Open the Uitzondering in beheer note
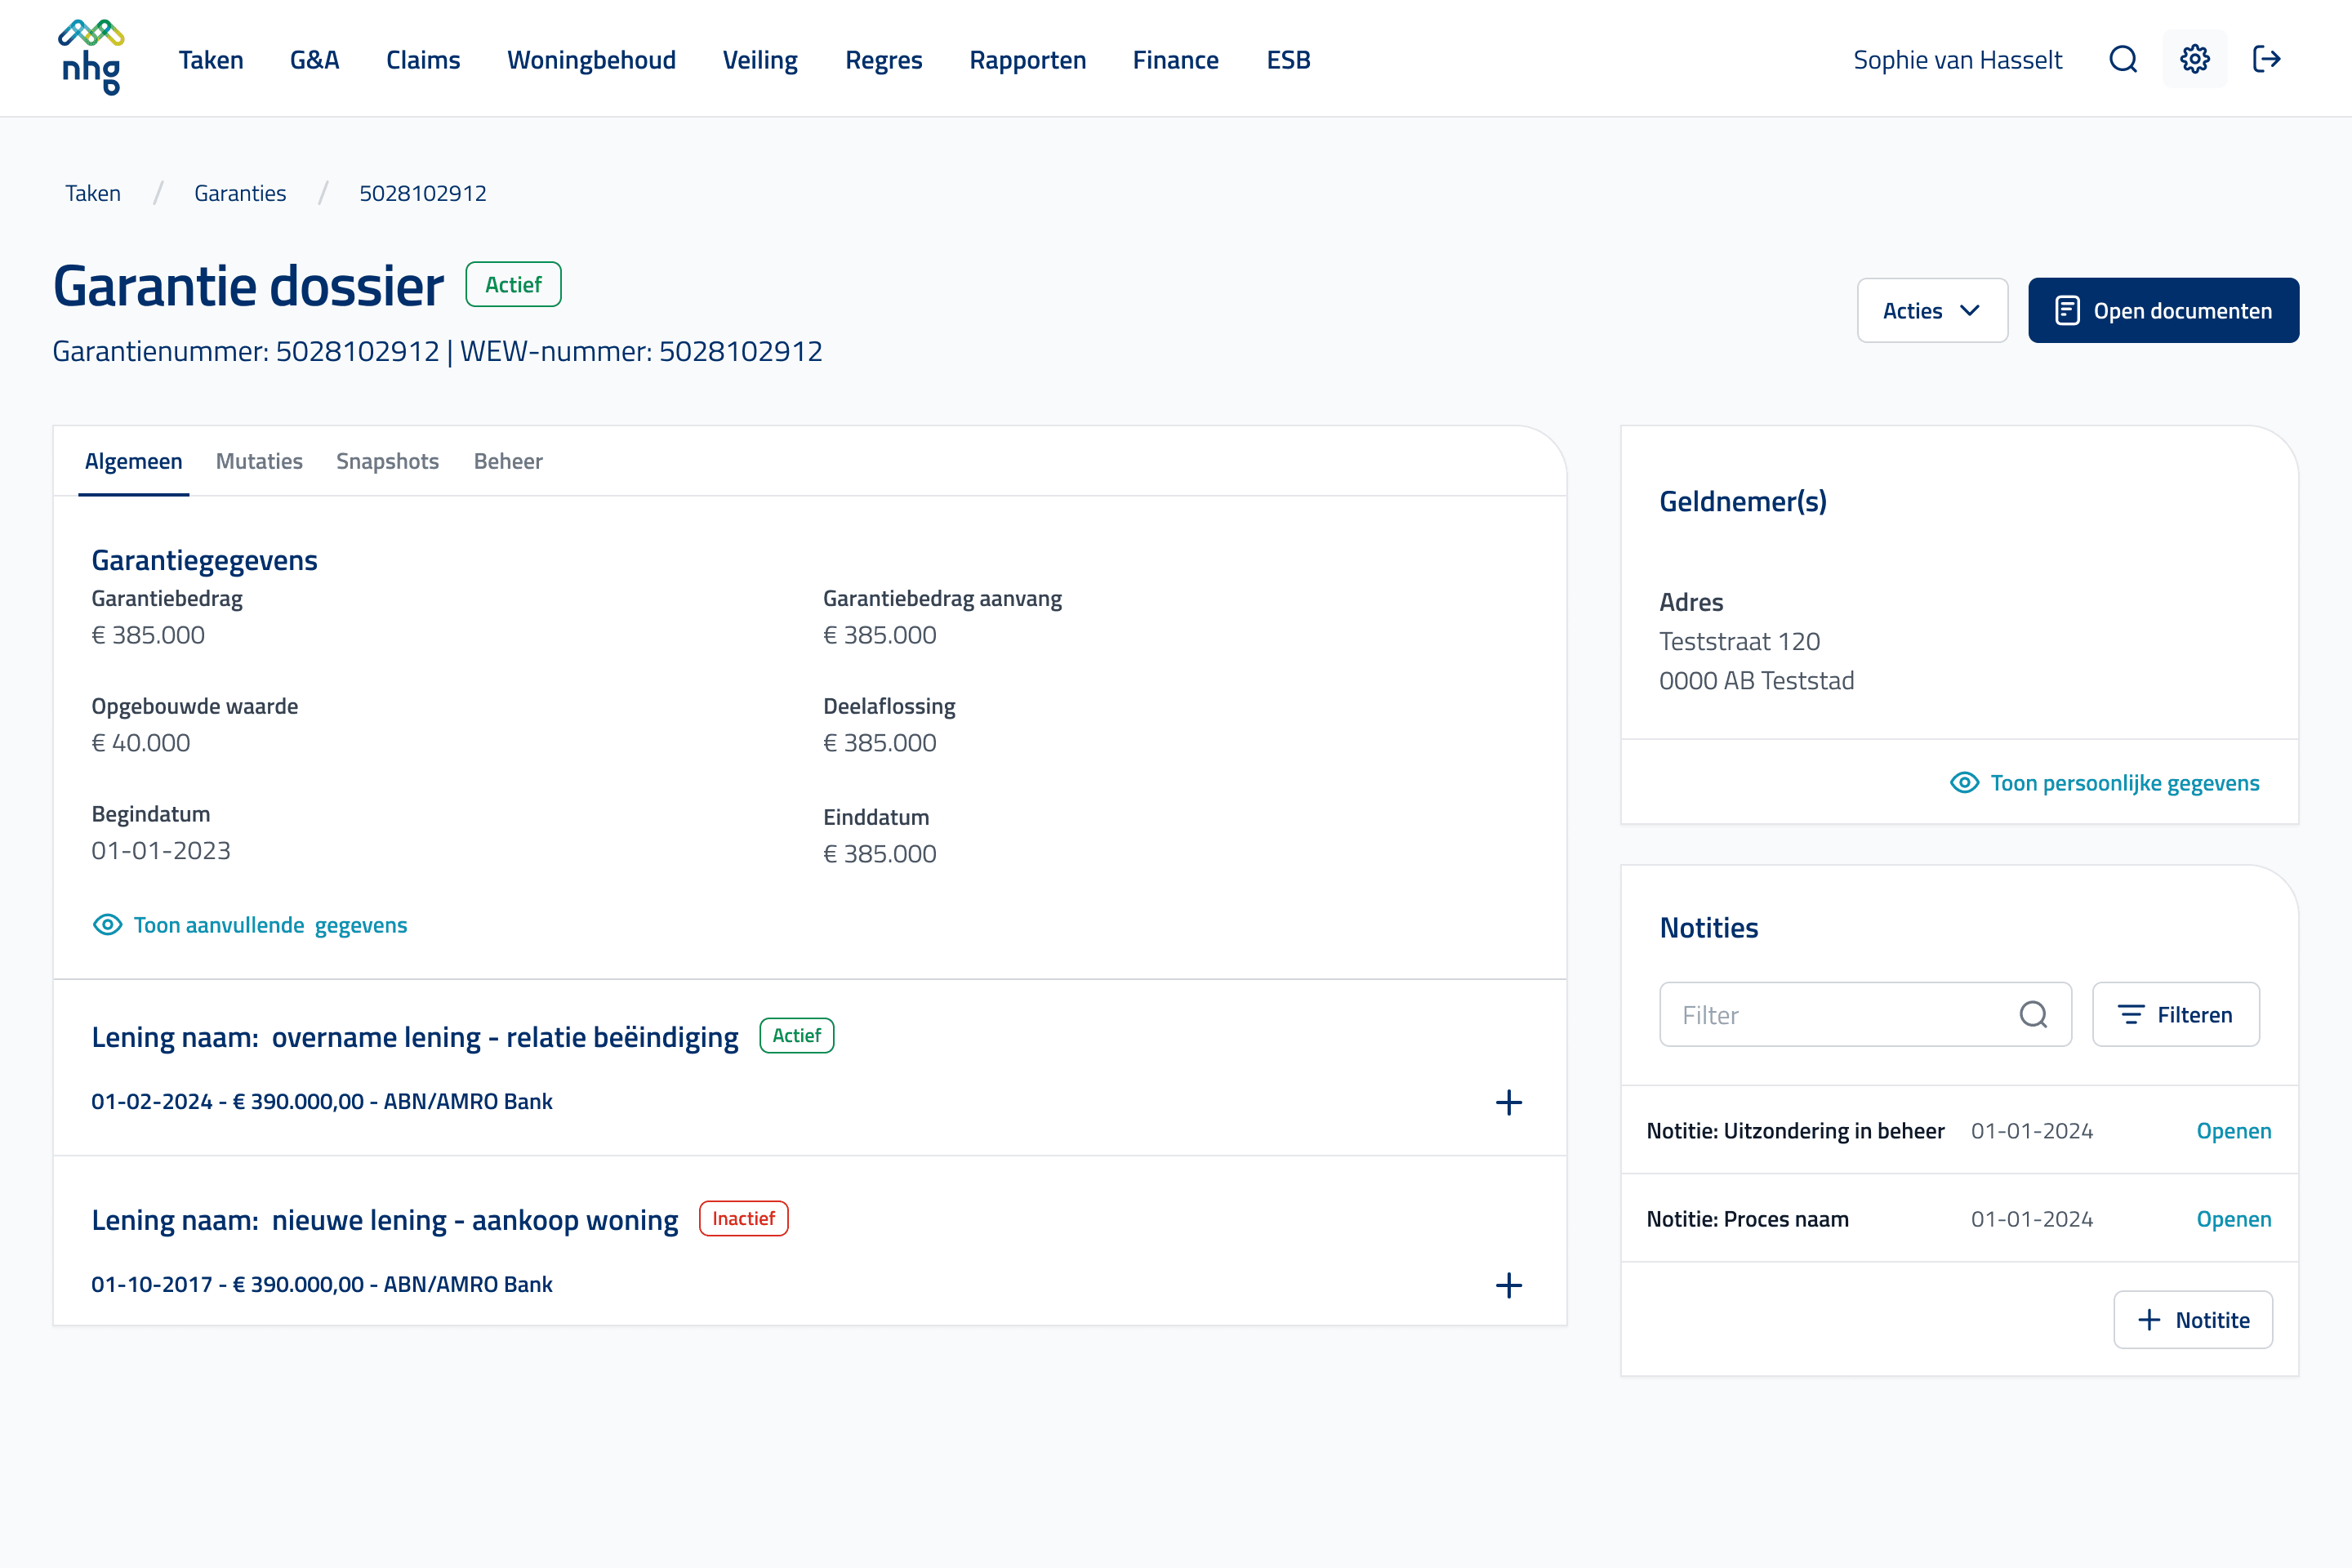 2233,1131
